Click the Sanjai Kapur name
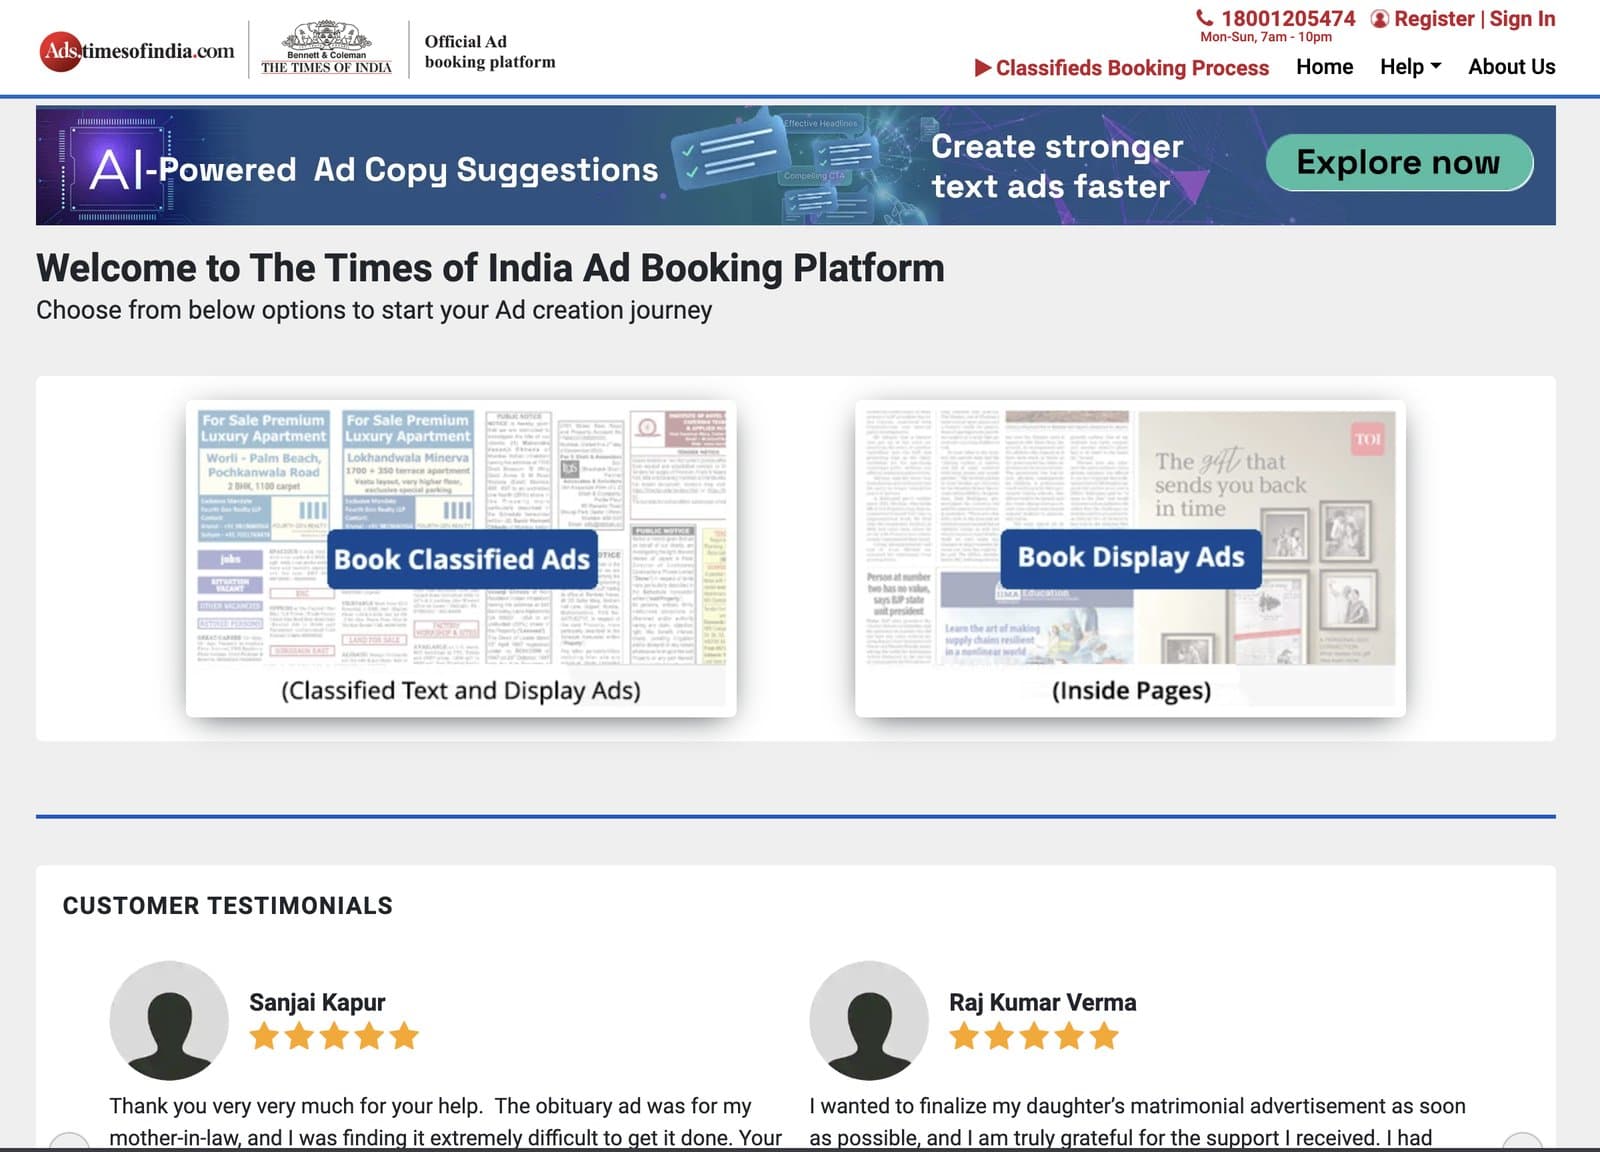The image size is (1600, 1152). pos(317,1002)
